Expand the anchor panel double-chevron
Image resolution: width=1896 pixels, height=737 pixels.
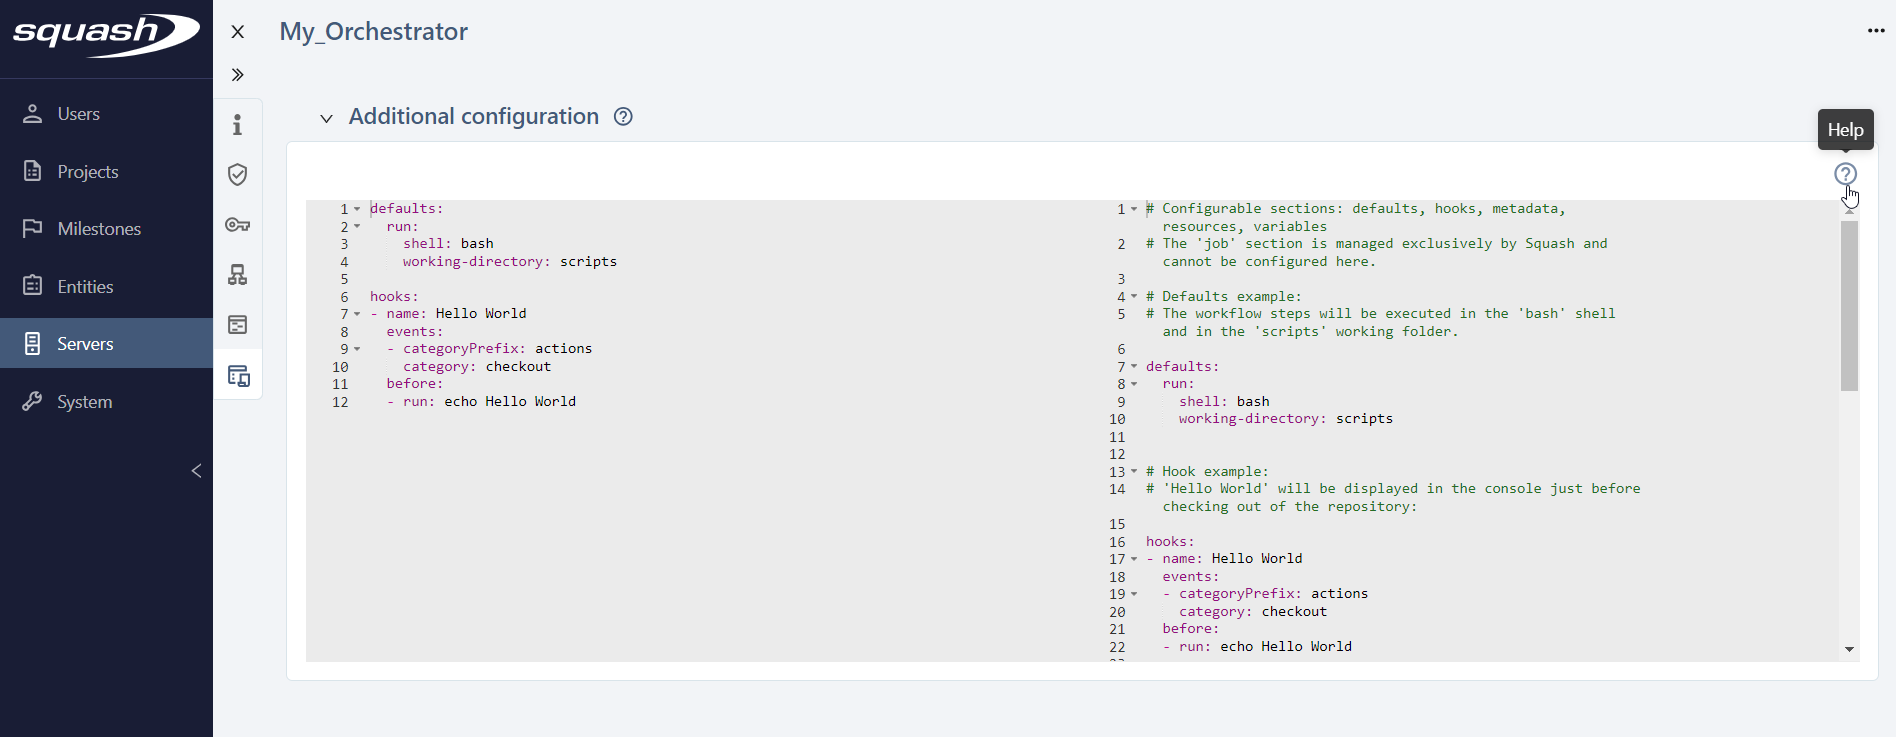pyautogui.click(x=237, y=75)
